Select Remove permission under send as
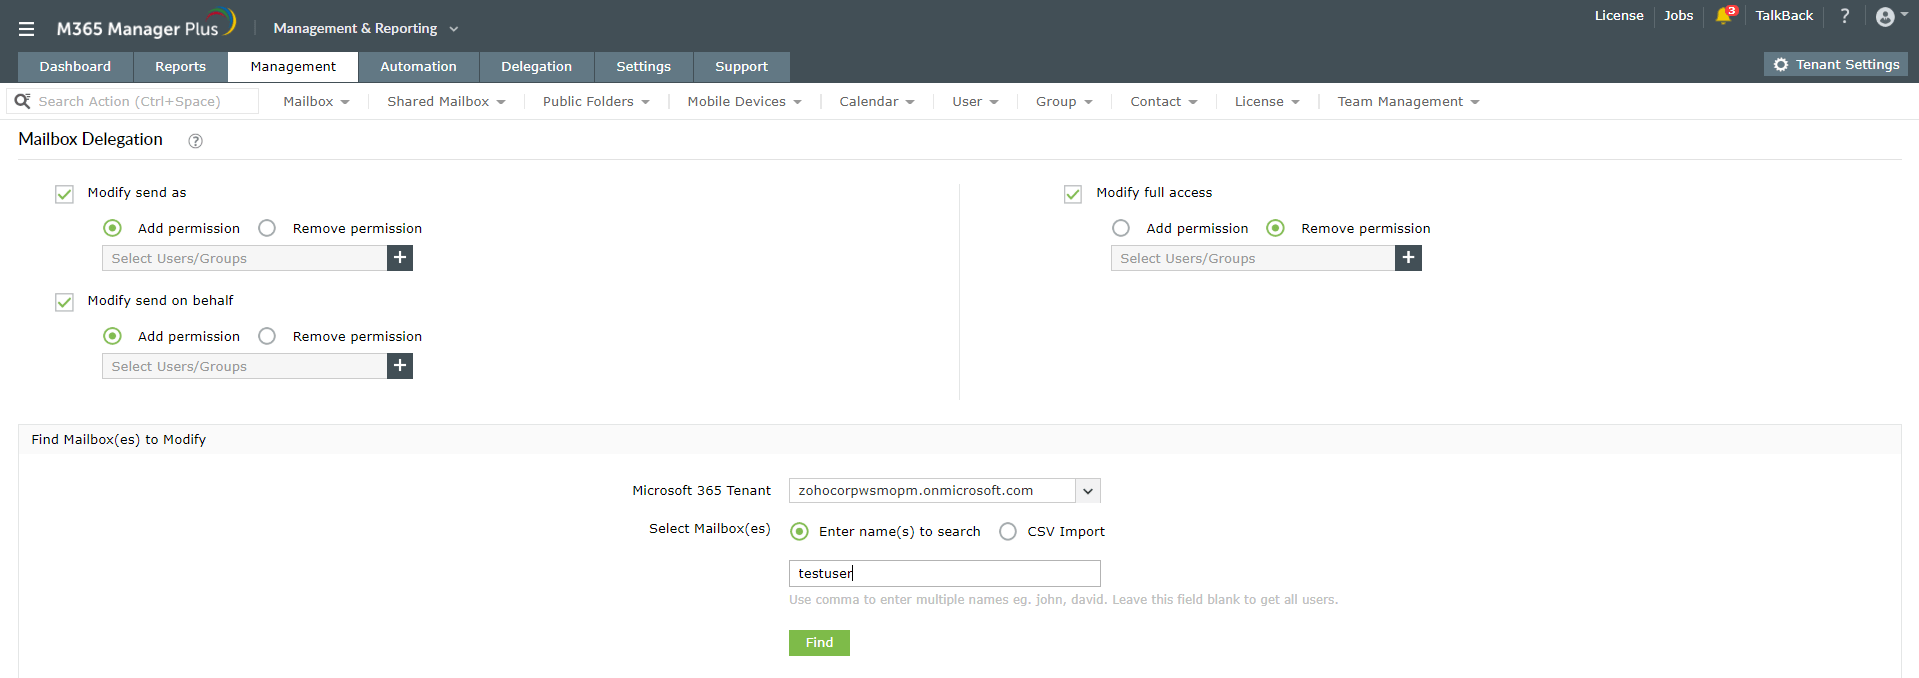Viewport: 1919px width, 678px height. pyautogui.click(x=267, y=228)
